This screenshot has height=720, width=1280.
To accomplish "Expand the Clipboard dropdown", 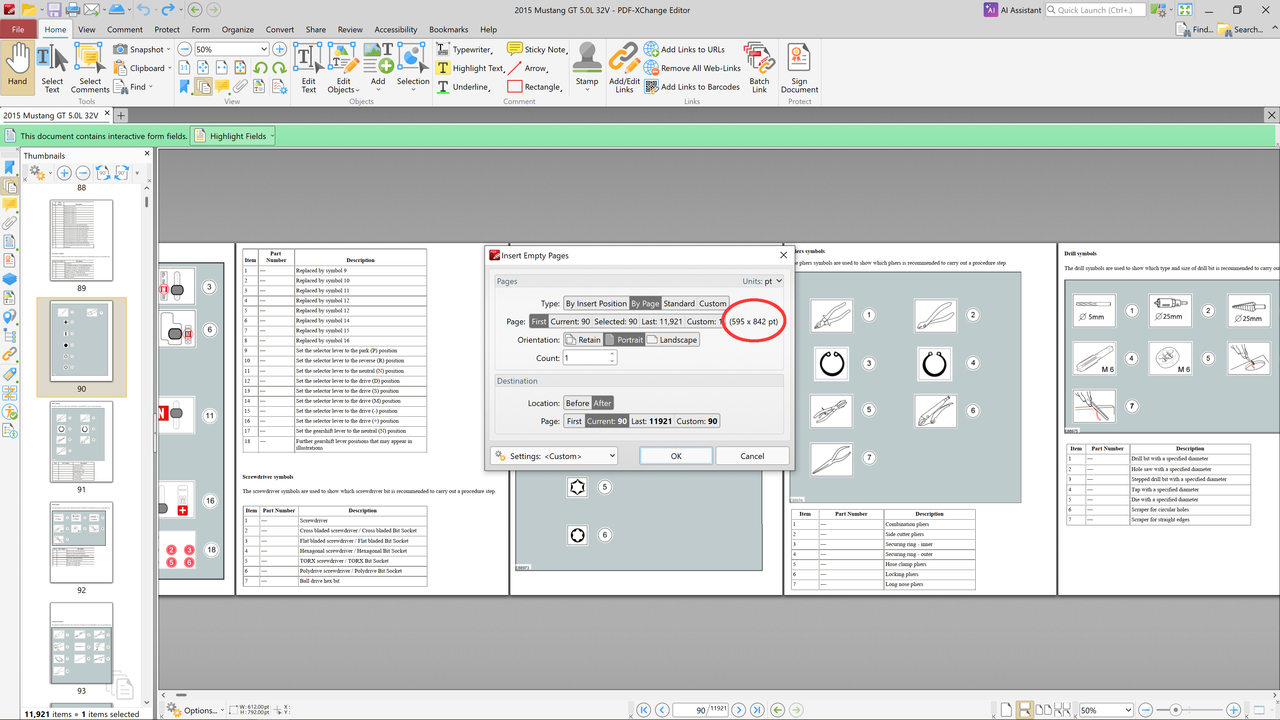I will point(170,68).
